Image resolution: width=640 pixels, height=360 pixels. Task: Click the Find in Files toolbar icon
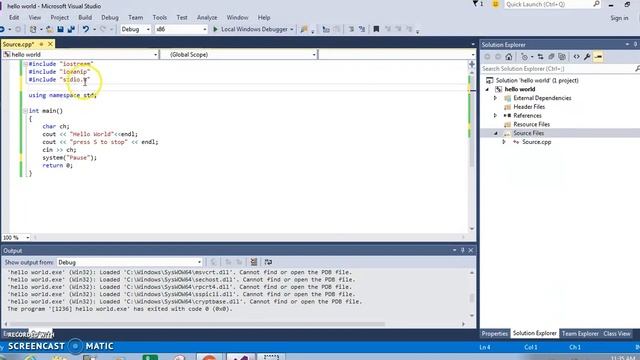click(x=304, y=29)
